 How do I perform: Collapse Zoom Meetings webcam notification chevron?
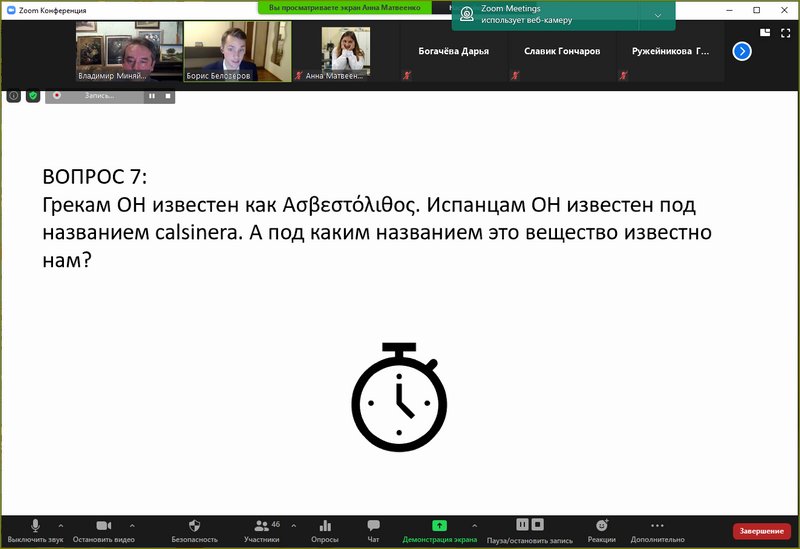pyautogui.click(x=658, y=15)
